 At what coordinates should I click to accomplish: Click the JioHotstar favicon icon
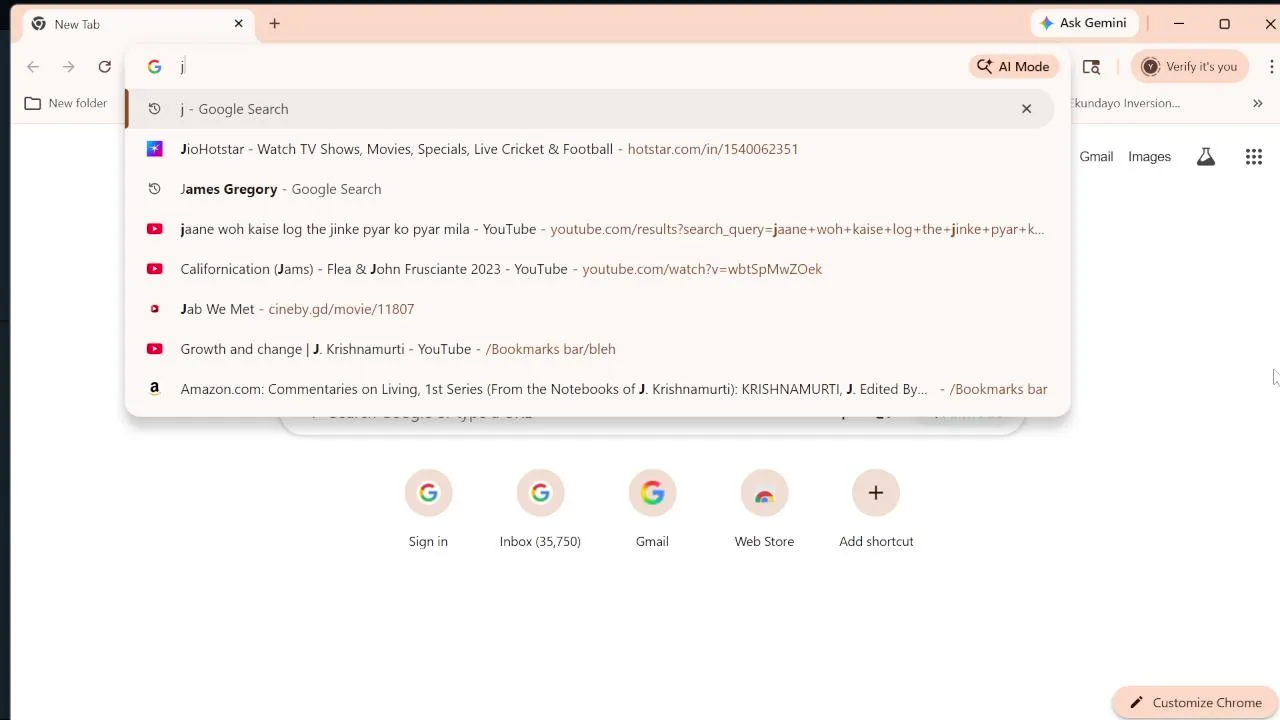tap(154, 149)
